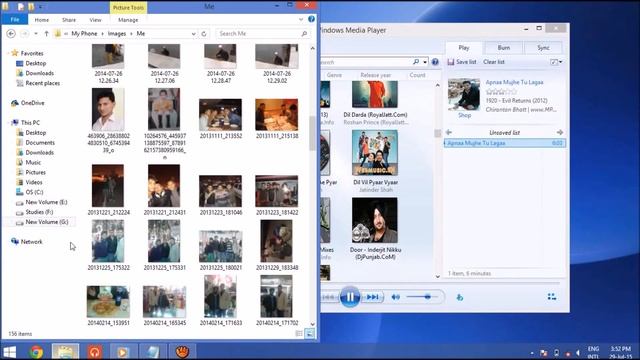This screenshot has width=640, height=360.
Task: Open the Share ribbon tab
Action: tap(69, 20)
